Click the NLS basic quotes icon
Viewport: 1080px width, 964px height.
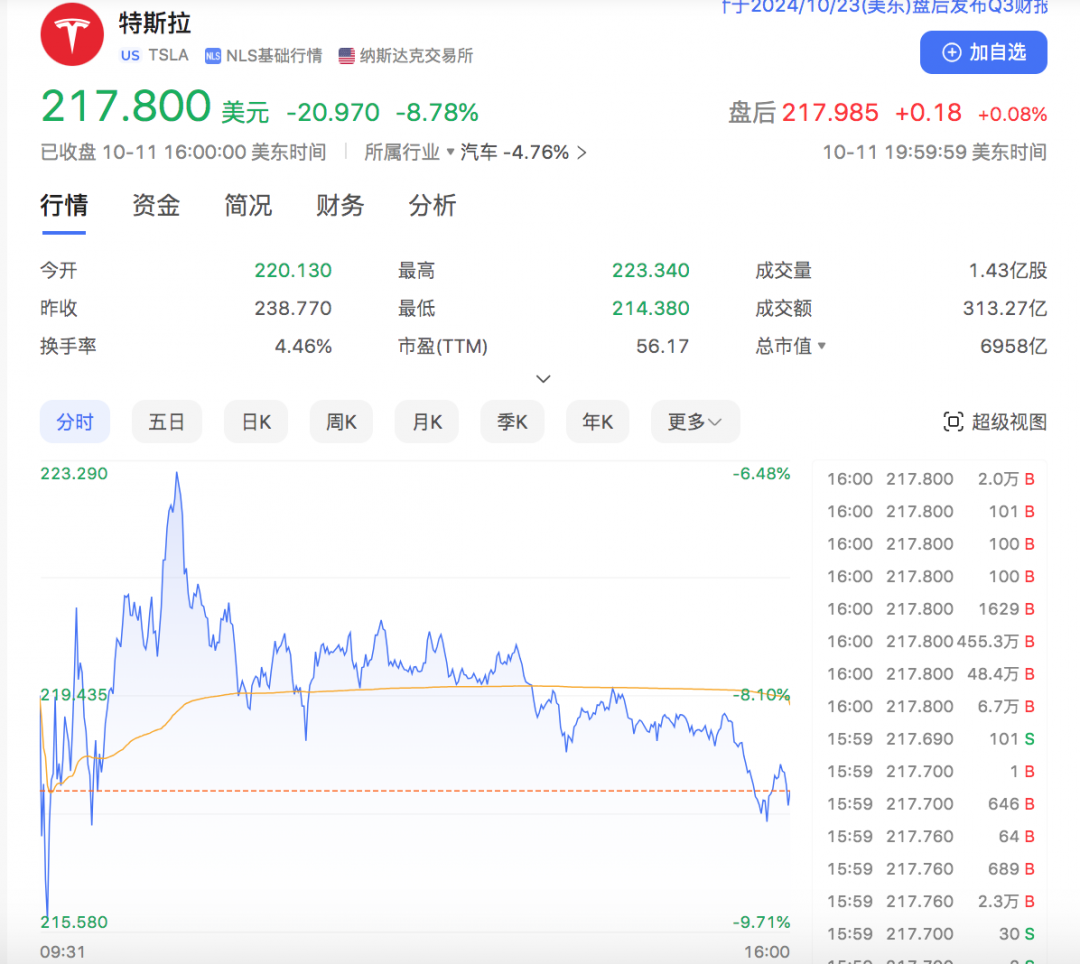[212, 56]
